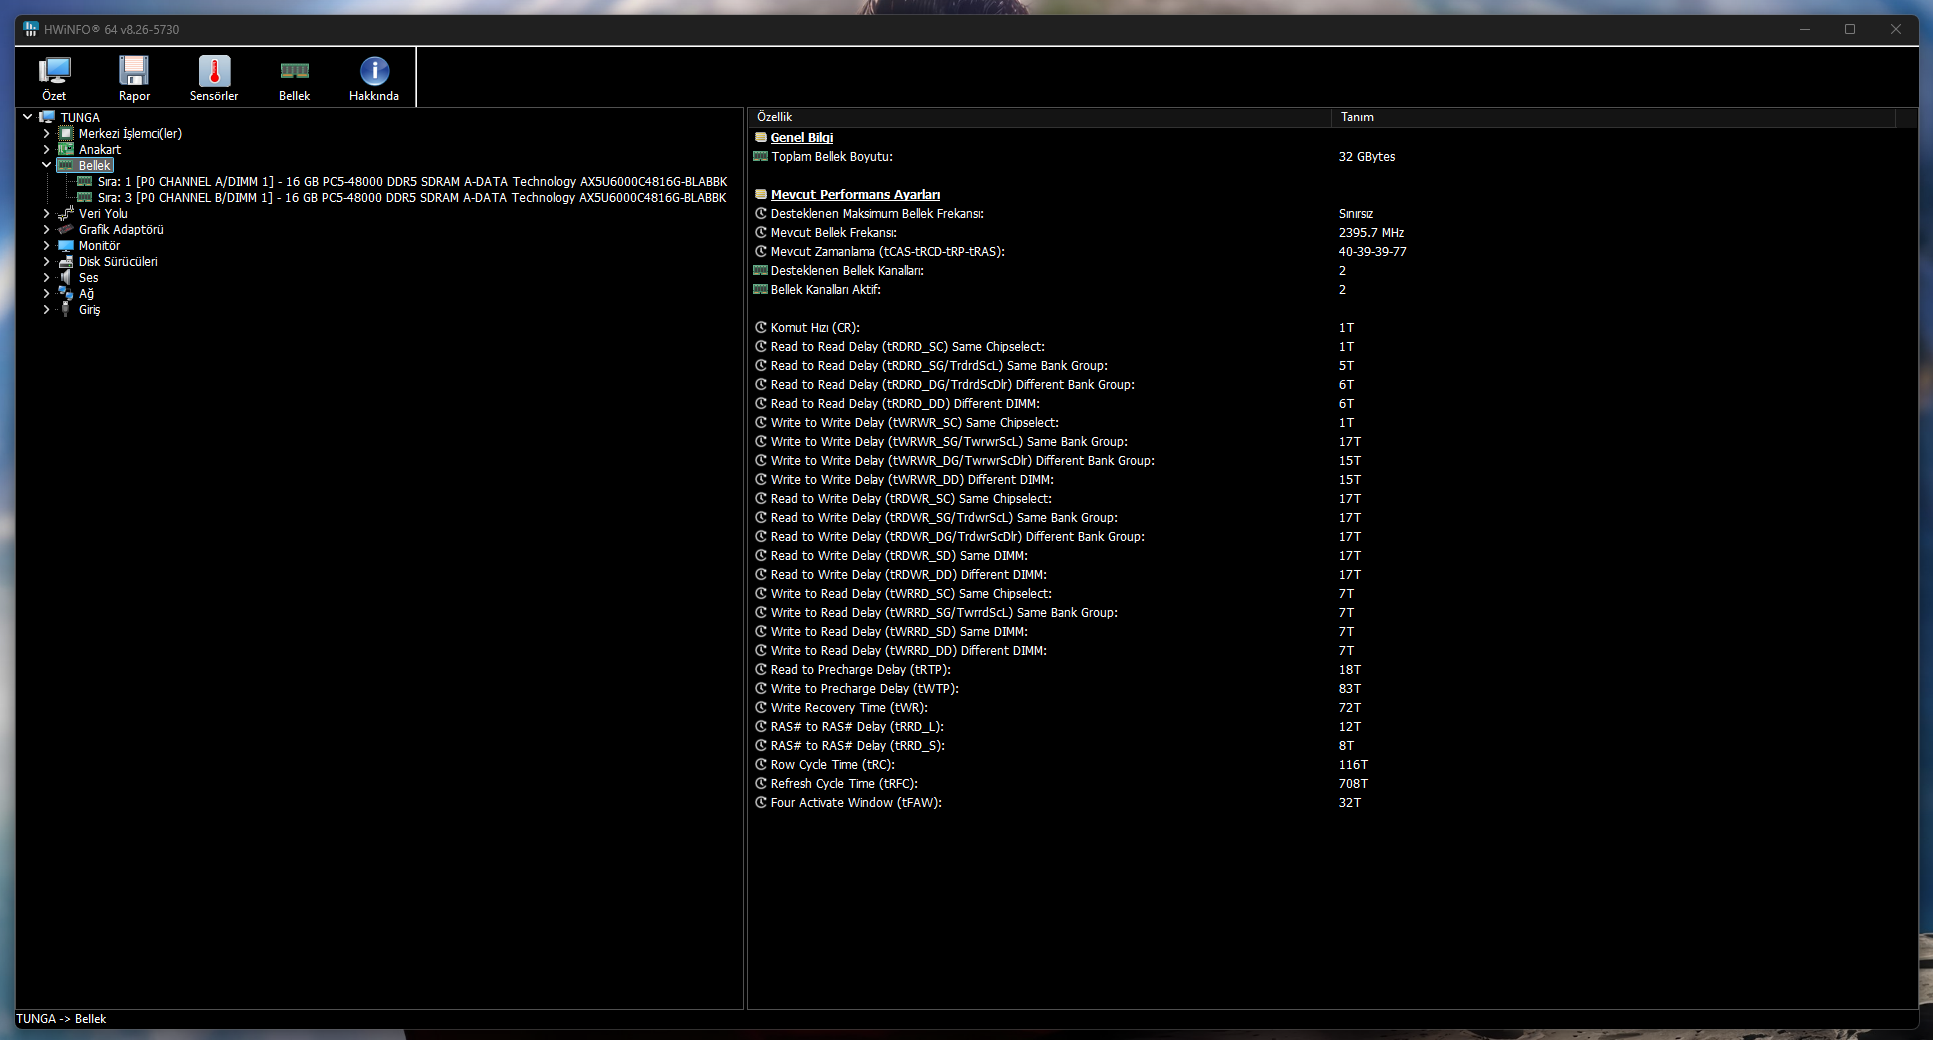This screenshot has width=1933, height=1040.
Task: Expand the Ağ node
Action: (46, 293)
